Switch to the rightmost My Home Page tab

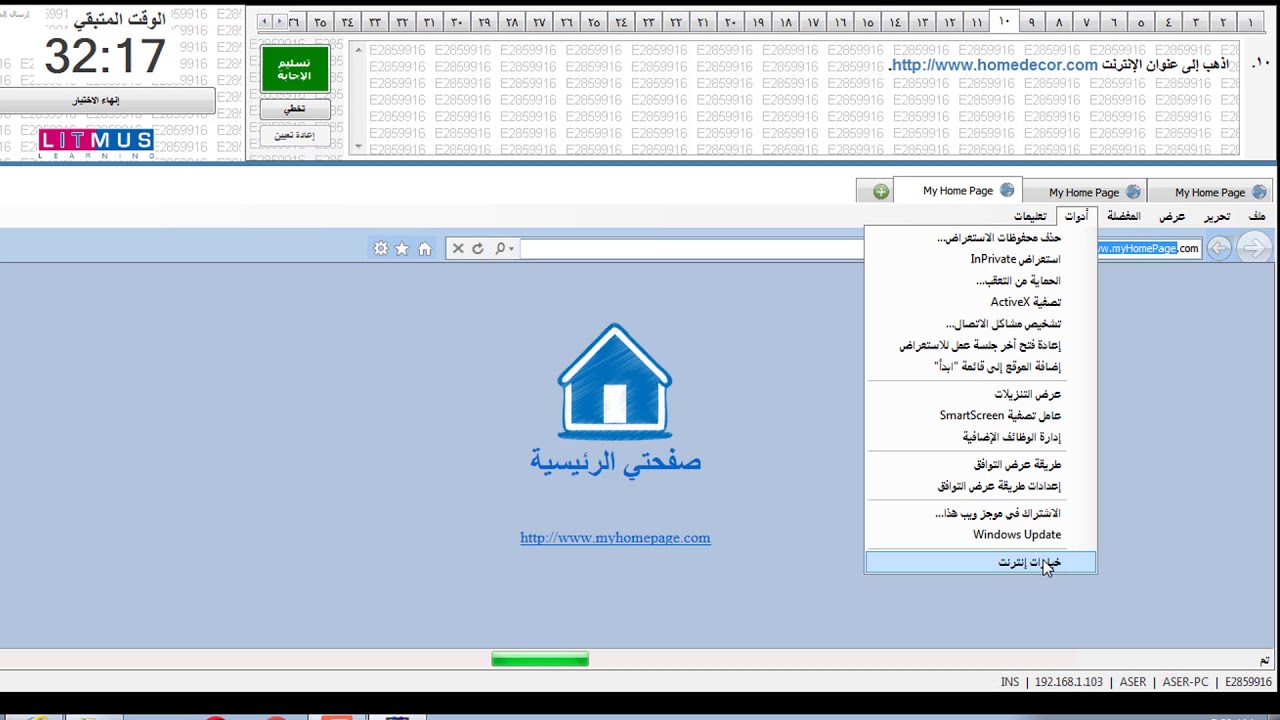[x=1210, y=192]
